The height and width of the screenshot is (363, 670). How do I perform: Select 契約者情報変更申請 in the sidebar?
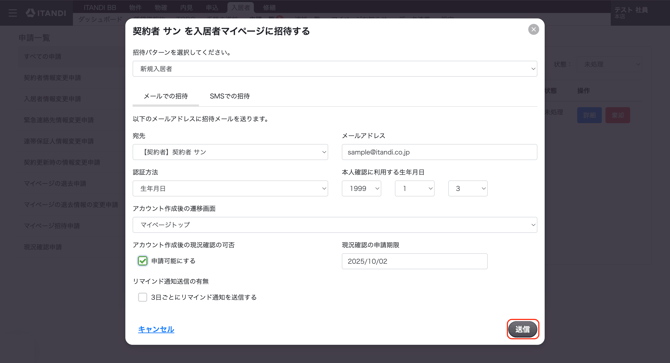pos(52,78)
